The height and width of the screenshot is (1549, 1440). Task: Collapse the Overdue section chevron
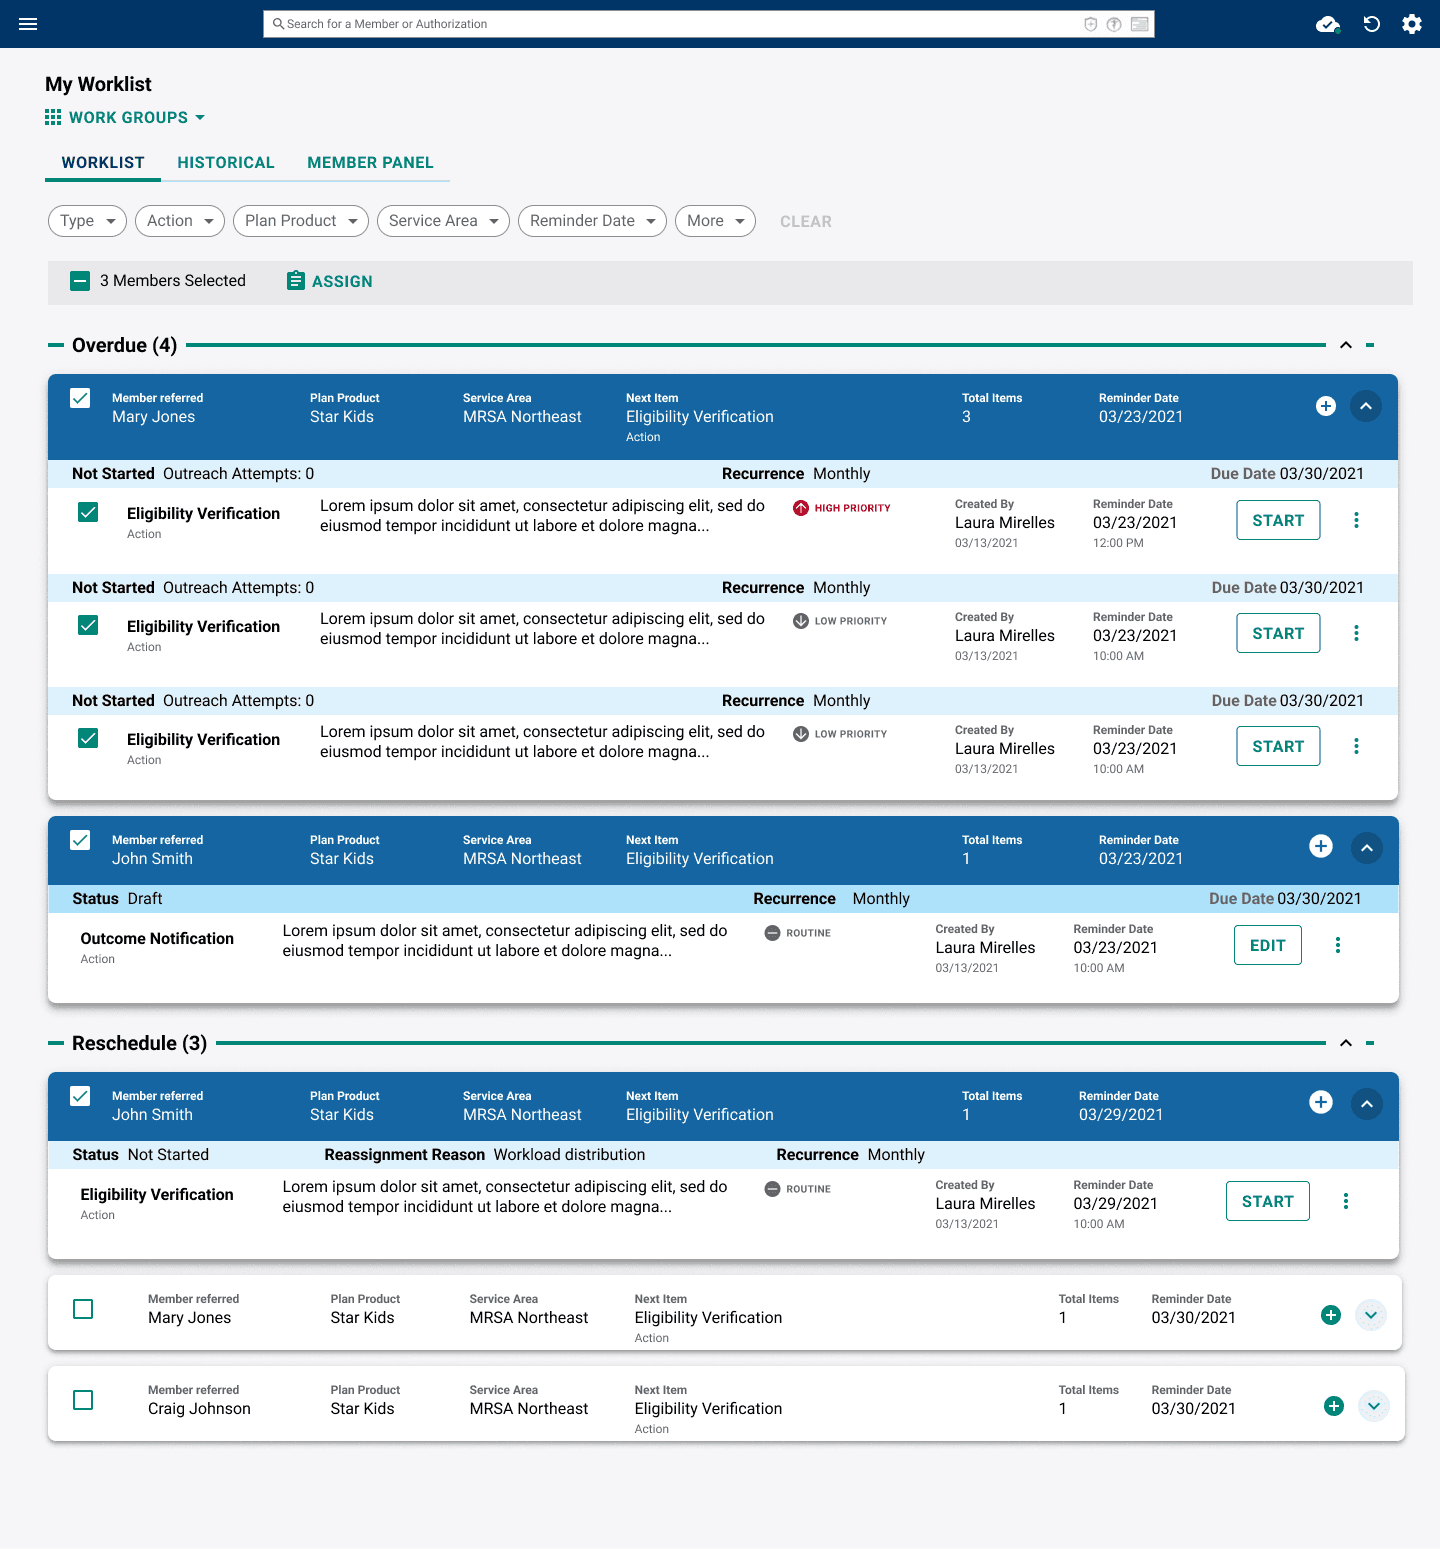1346,345
